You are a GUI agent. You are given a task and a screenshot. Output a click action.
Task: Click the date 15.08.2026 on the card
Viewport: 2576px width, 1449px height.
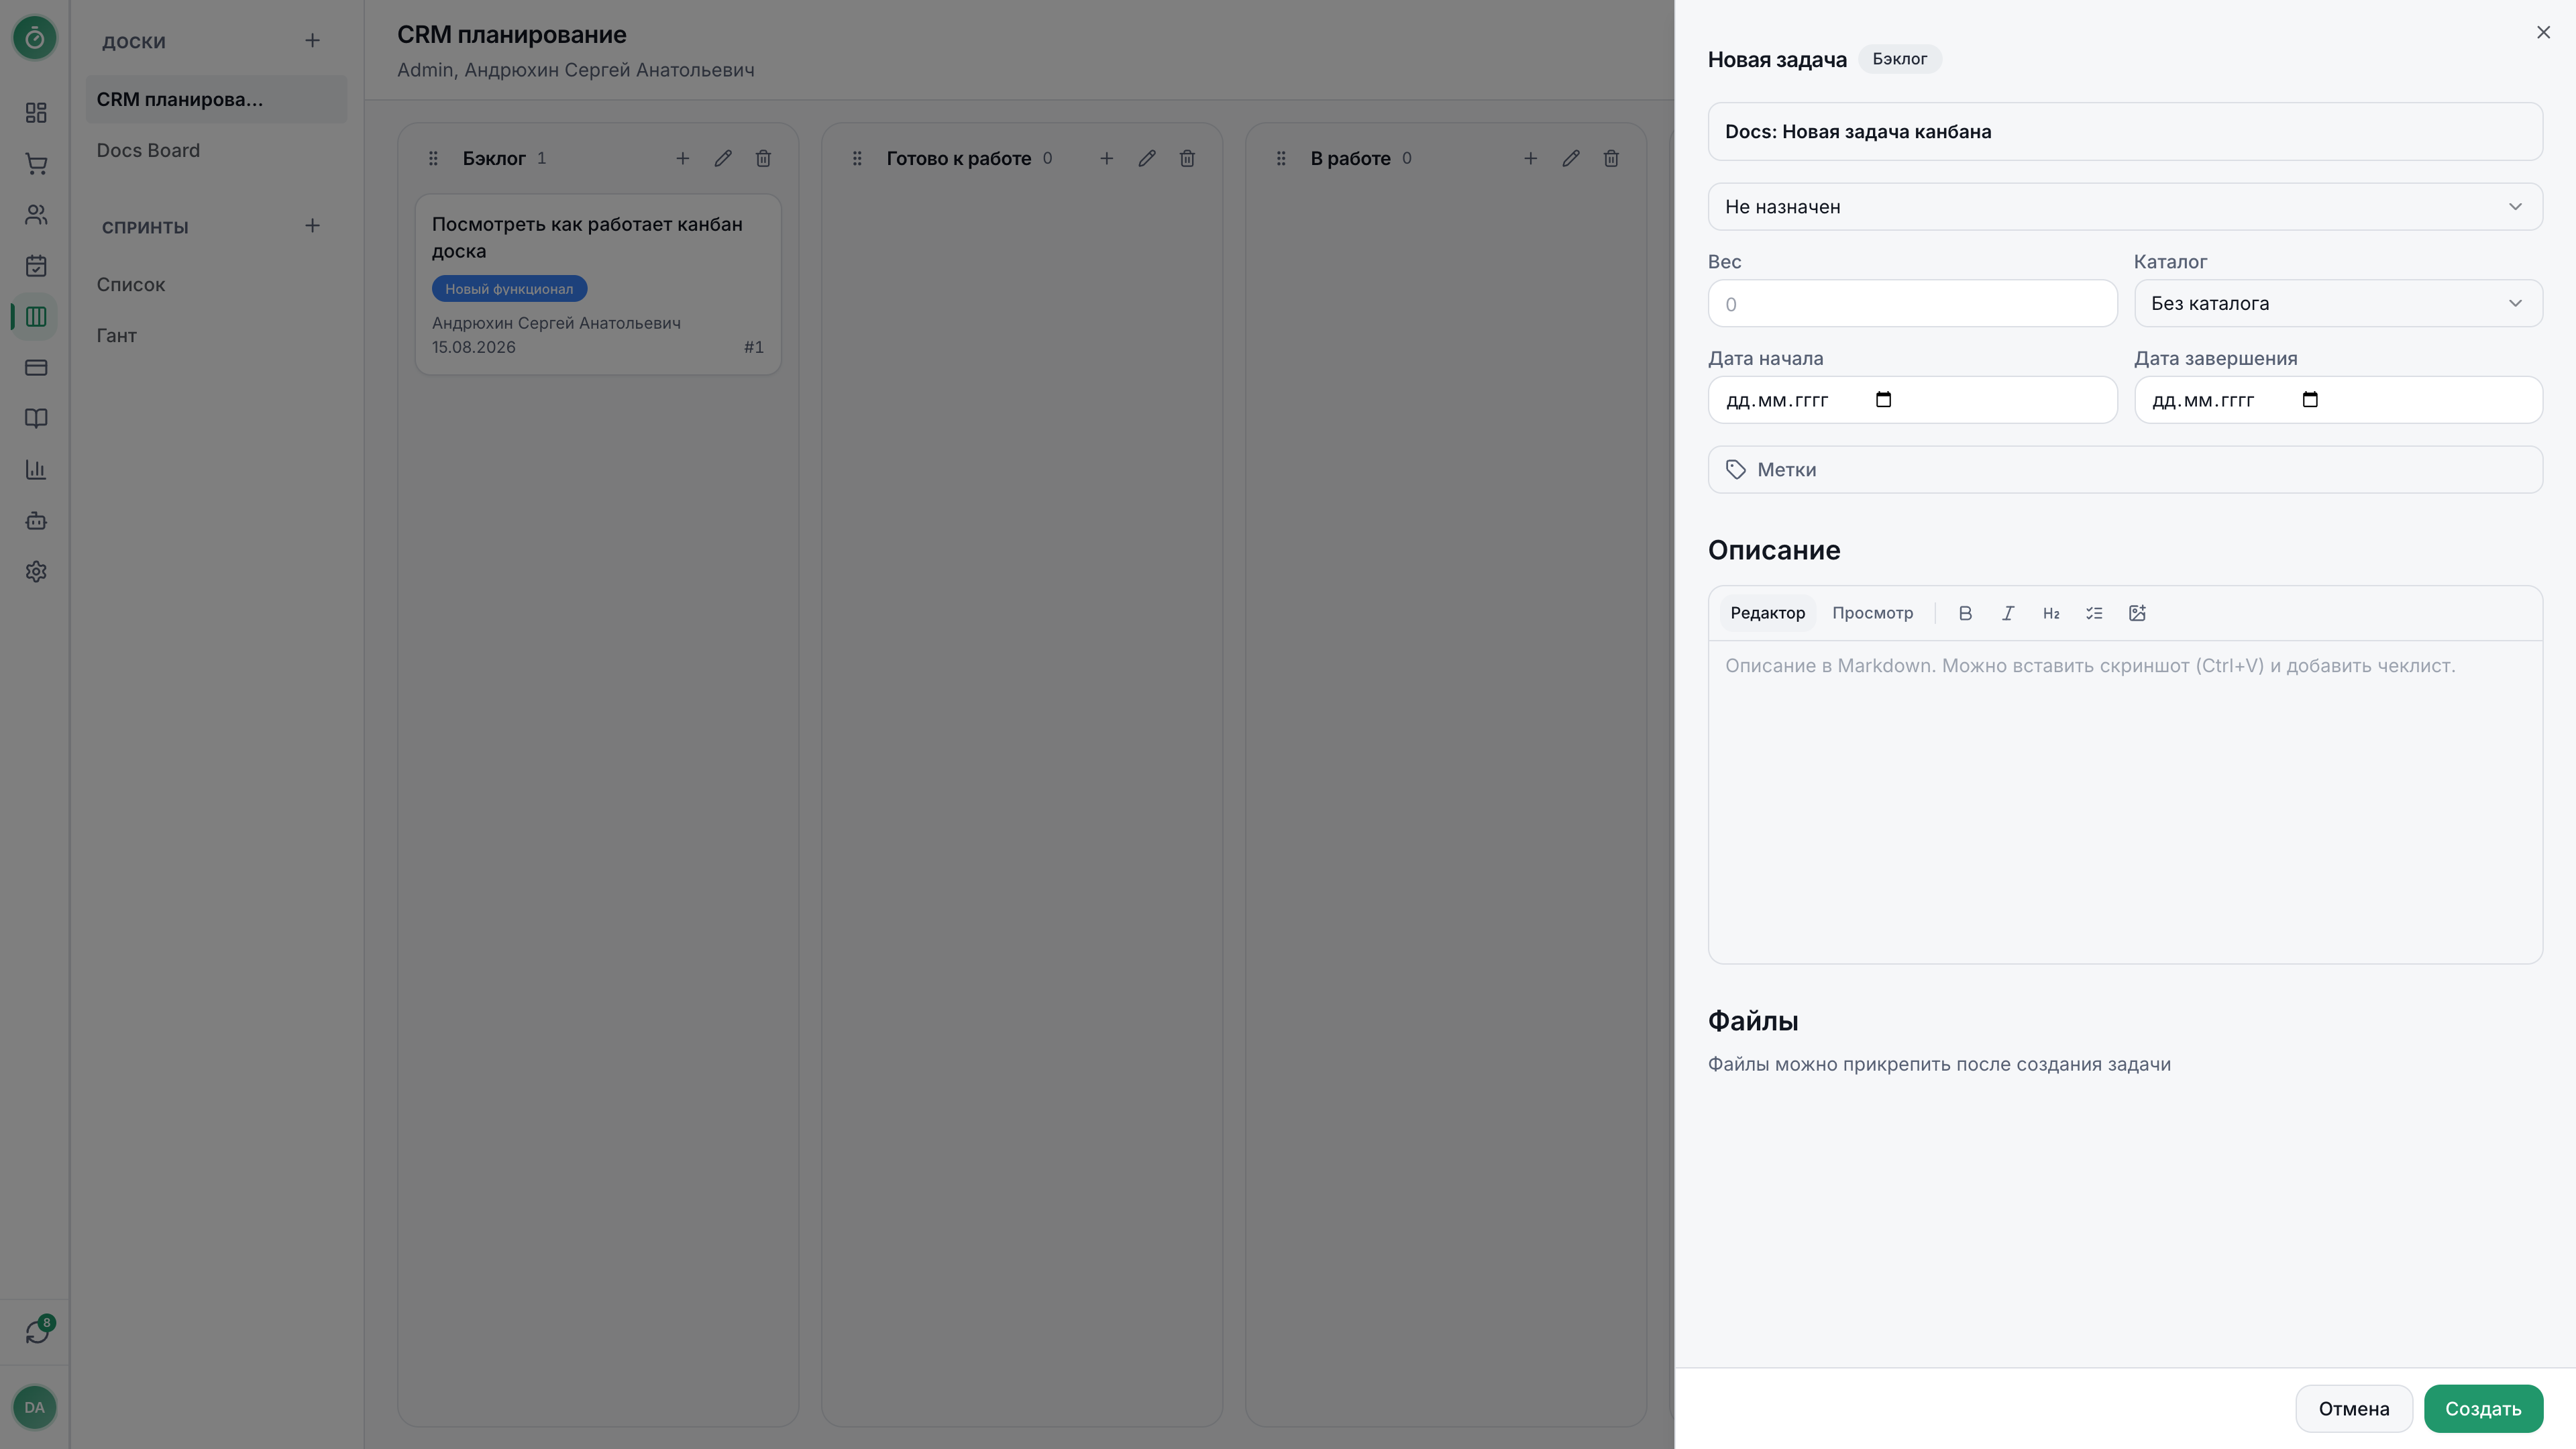point(474,348)
